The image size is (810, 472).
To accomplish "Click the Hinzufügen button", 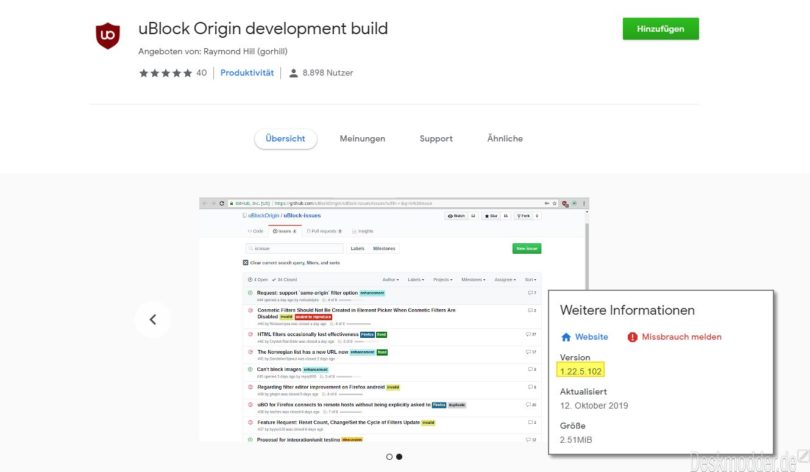I will (x=660, y=29).
